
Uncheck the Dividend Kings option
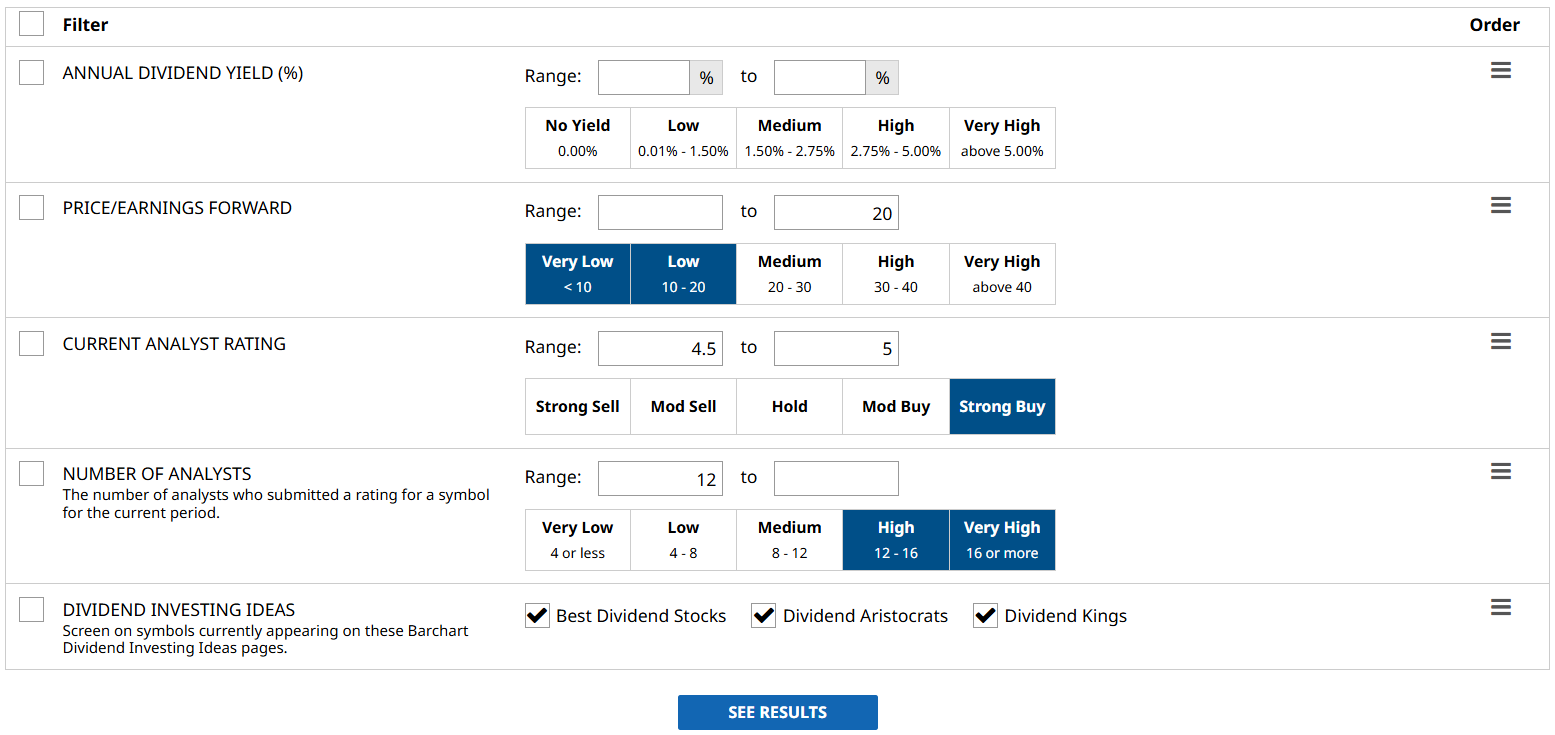tap(986, 616)
